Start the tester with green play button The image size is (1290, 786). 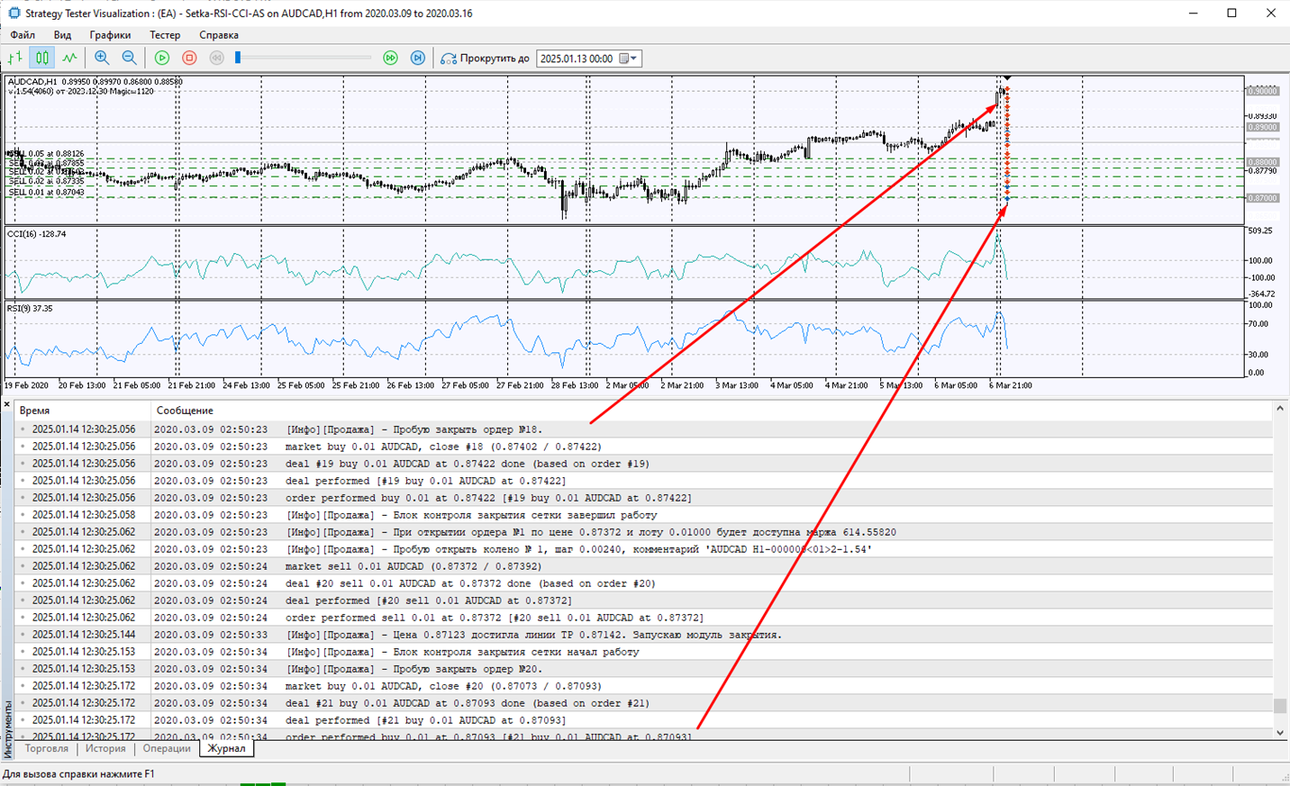click(x=162, y=58)
